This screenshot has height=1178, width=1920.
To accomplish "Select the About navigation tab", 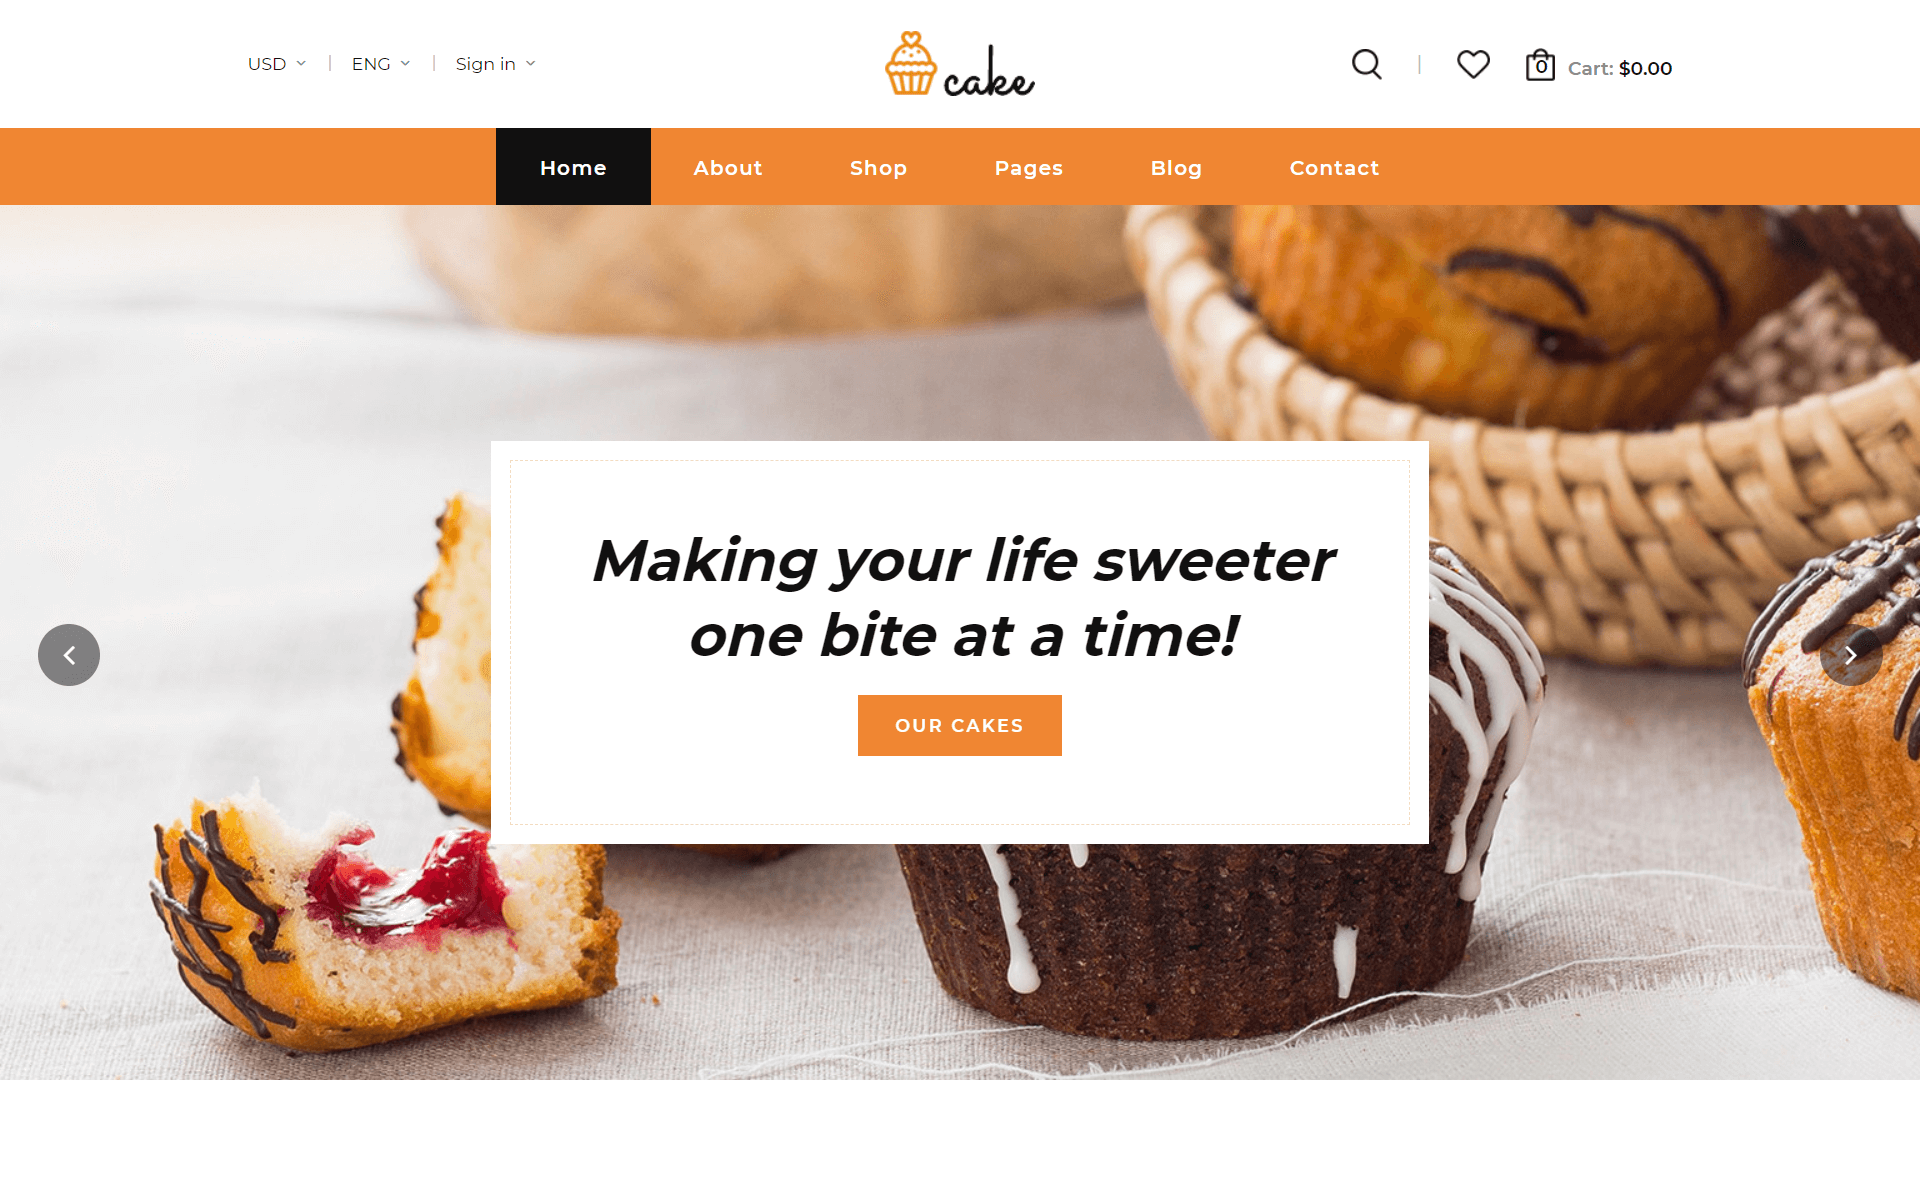I will pos(728,166).
